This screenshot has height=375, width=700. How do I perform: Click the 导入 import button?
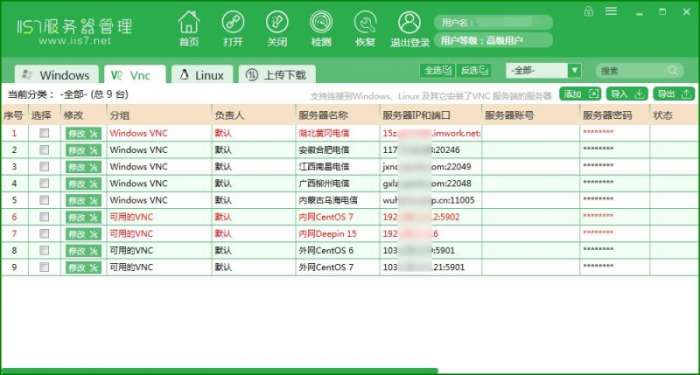[x=627, y=94]
